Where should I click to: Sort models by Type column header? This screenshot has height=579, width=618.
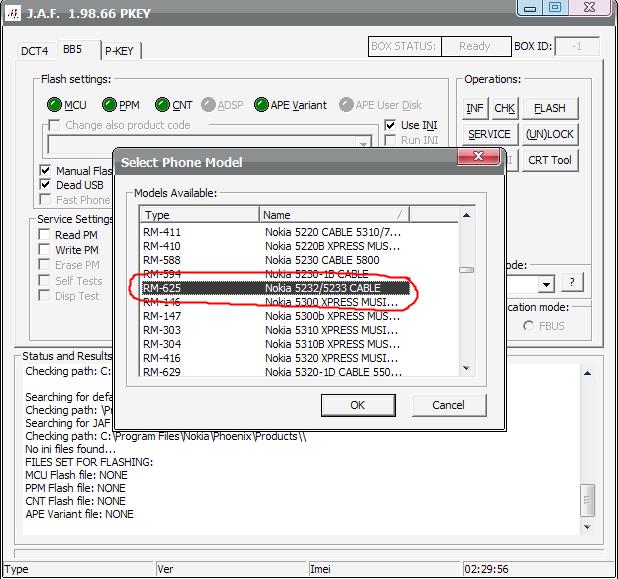199,215
